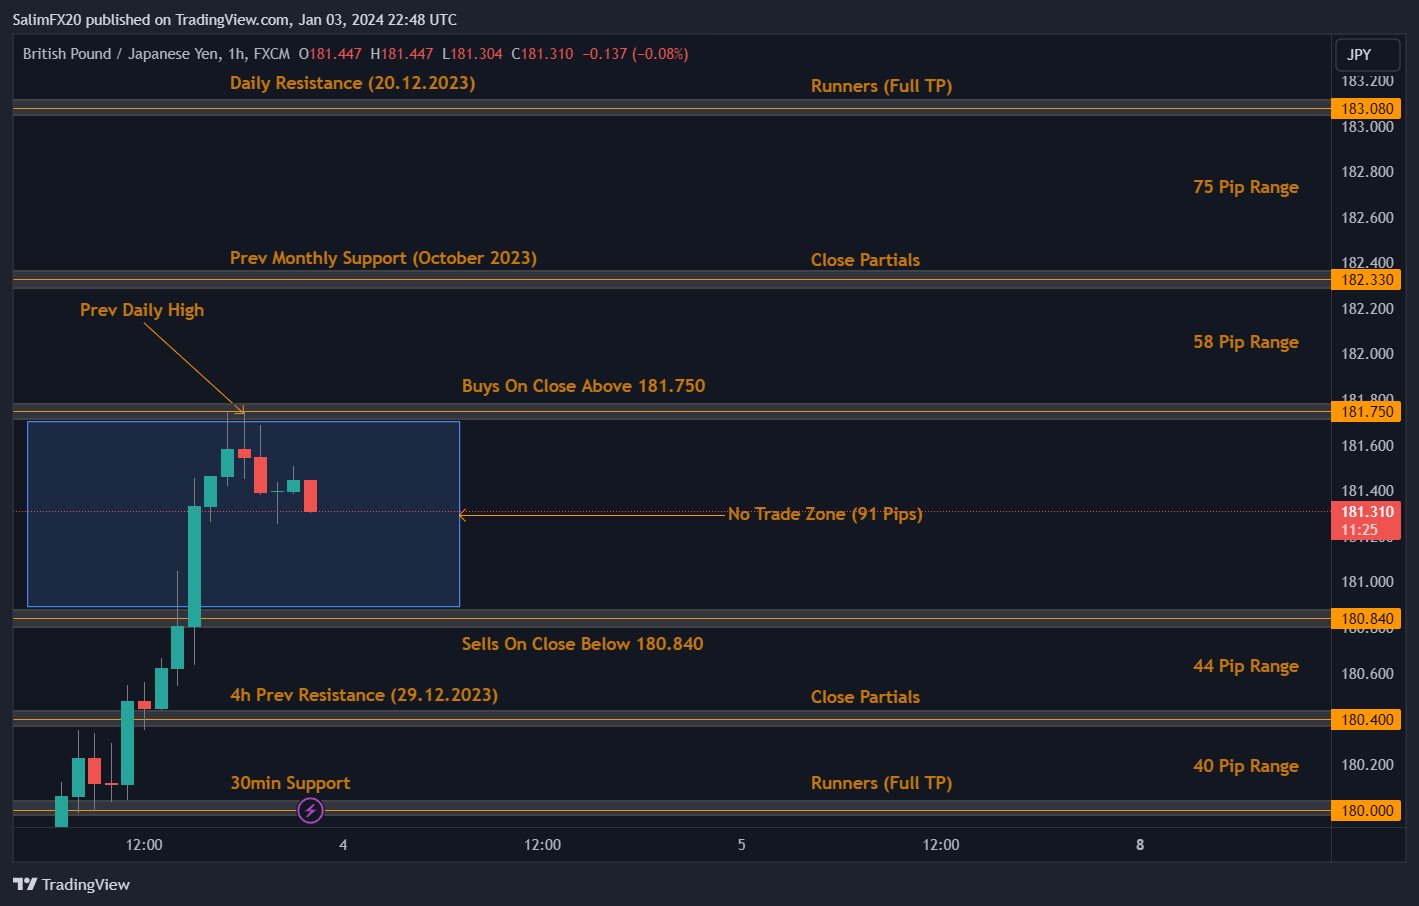Open the JPY currency selector
Viewport: 1419px width, 906px height.
click(1367, 55)
